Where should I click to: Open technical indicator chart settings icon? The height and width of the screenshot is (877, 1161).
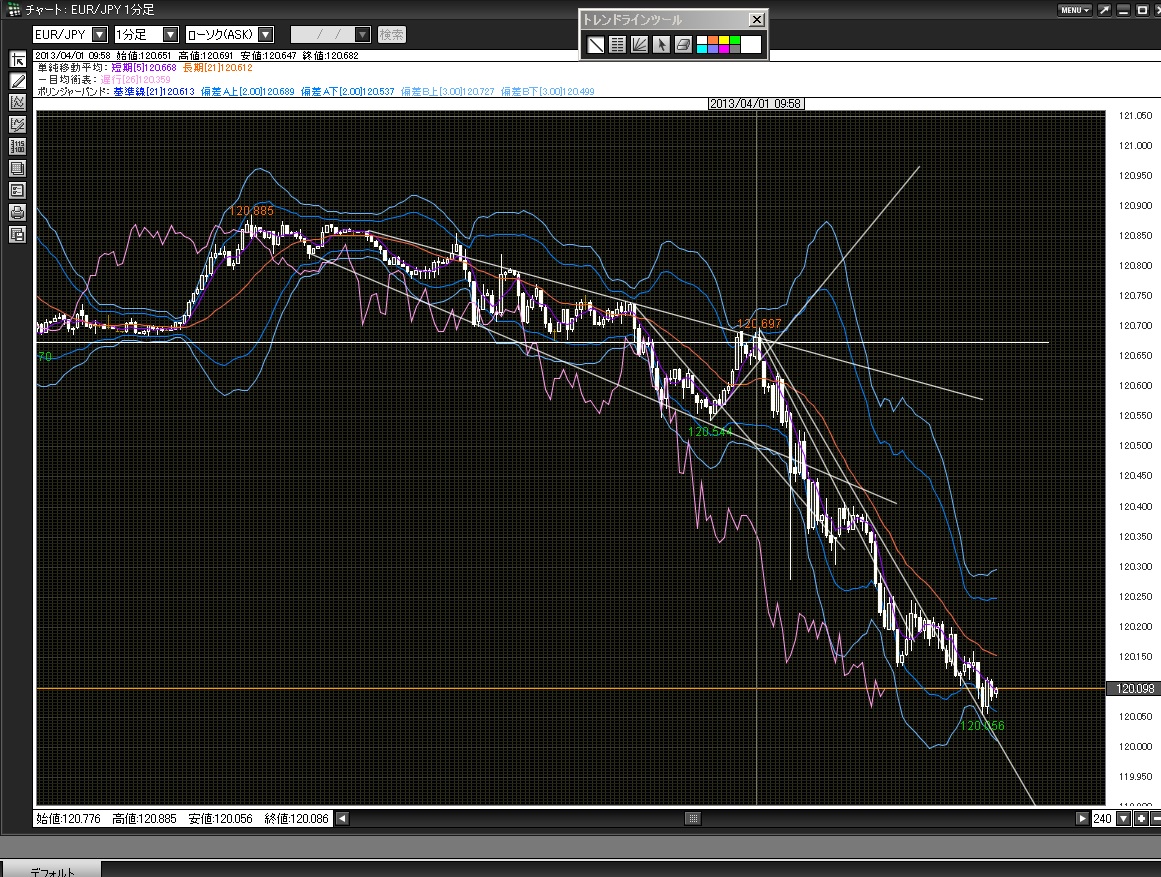17,102
